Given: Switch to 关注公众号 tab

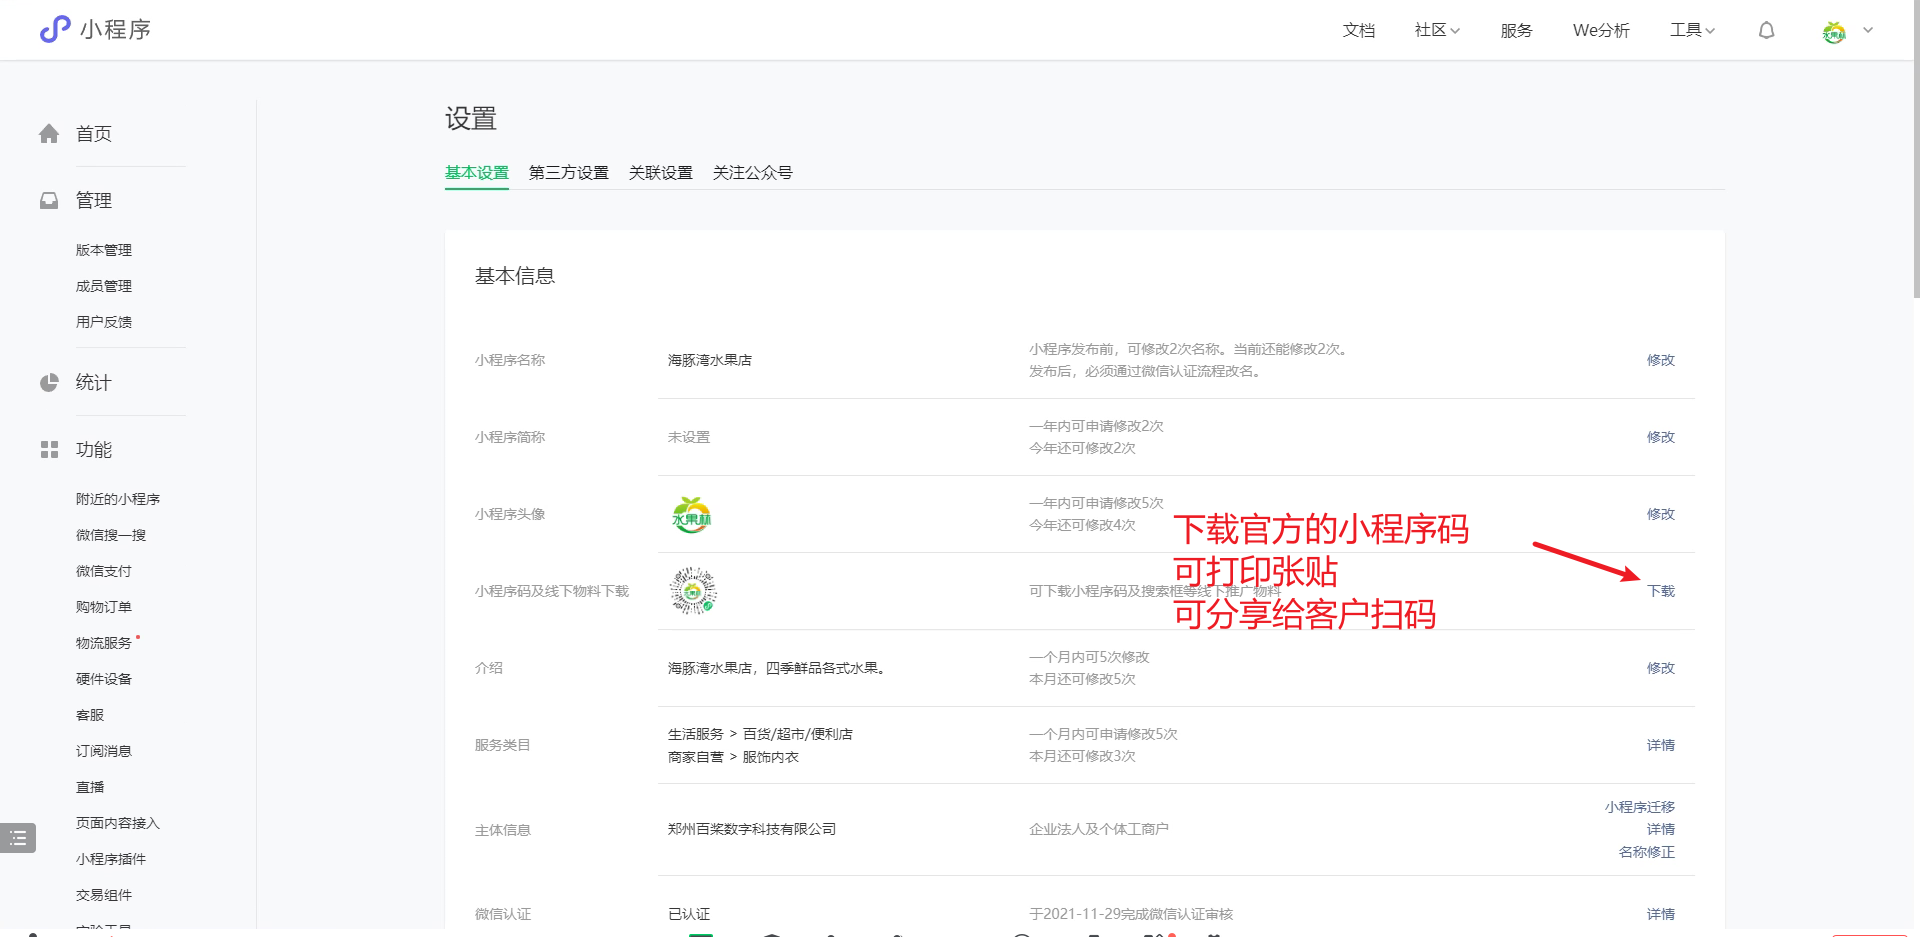Looking at the screenshot, I should pos(753,172).
